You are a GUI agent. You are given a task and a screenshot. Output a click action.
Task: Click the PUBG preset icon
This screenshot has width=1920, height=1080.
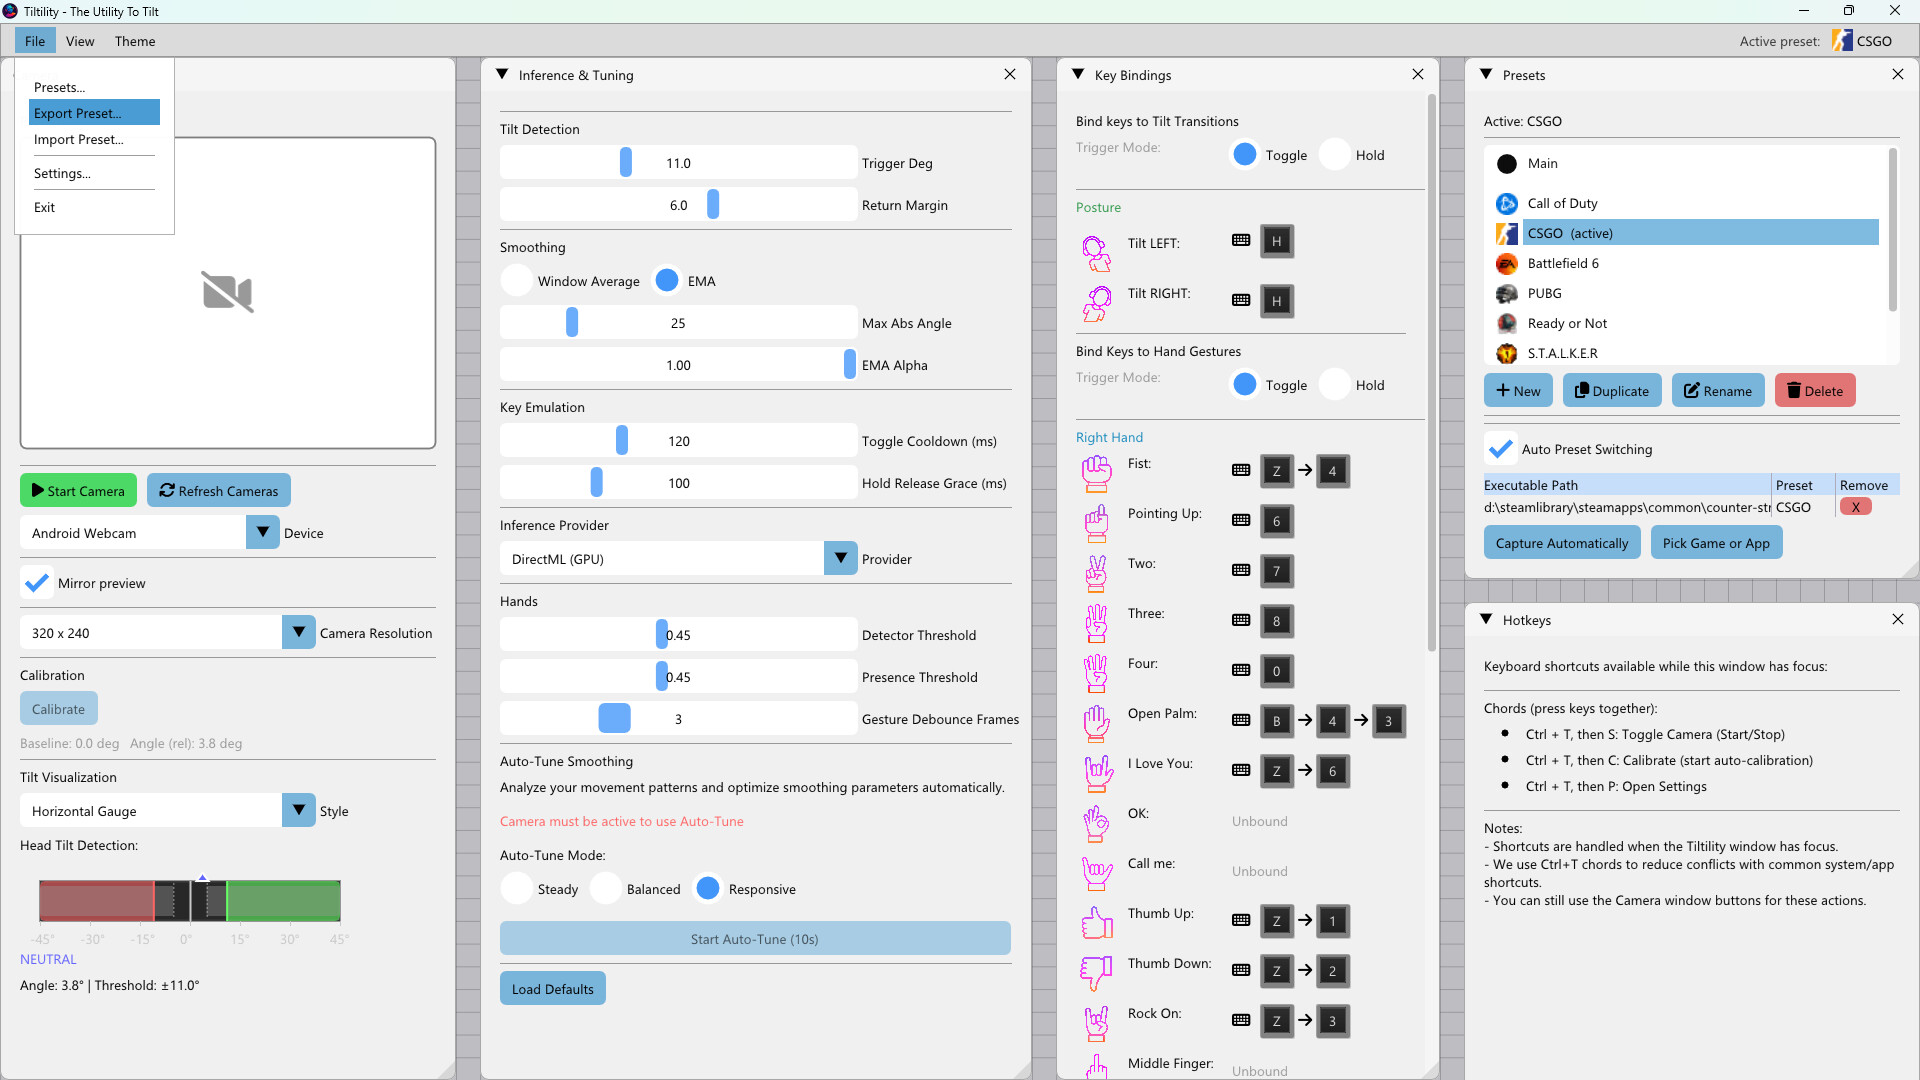[x=1507, y=293]
